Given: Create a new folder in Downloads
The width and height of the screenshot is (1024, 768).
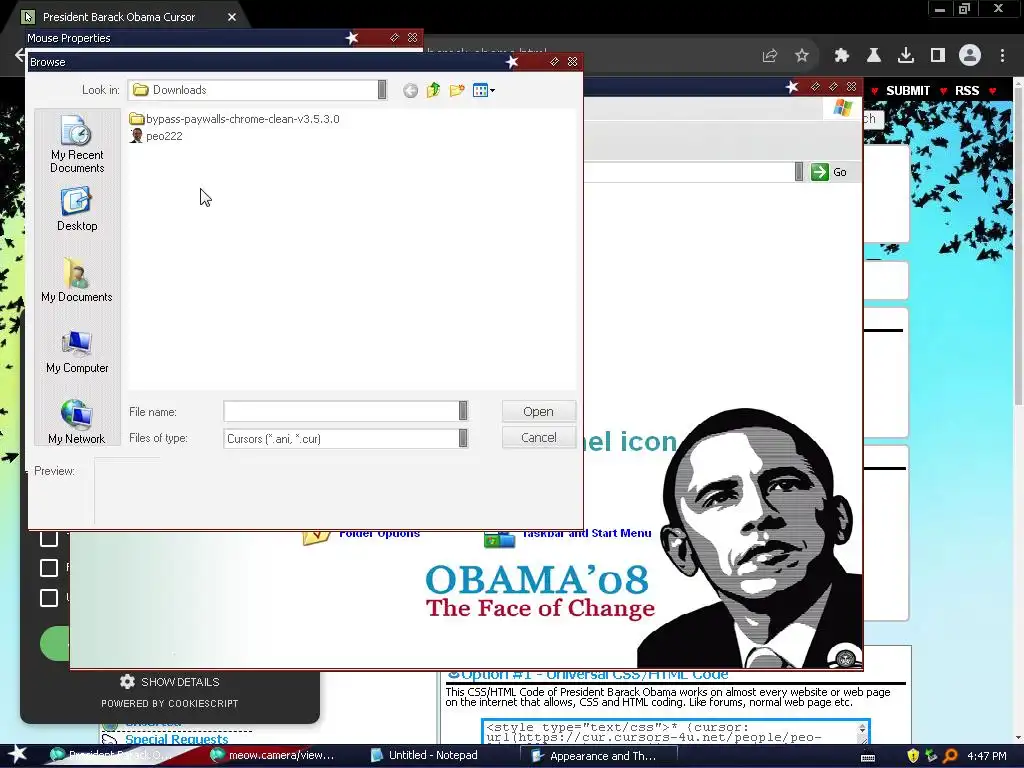Looking at the screenshot, I should (457, 90).
